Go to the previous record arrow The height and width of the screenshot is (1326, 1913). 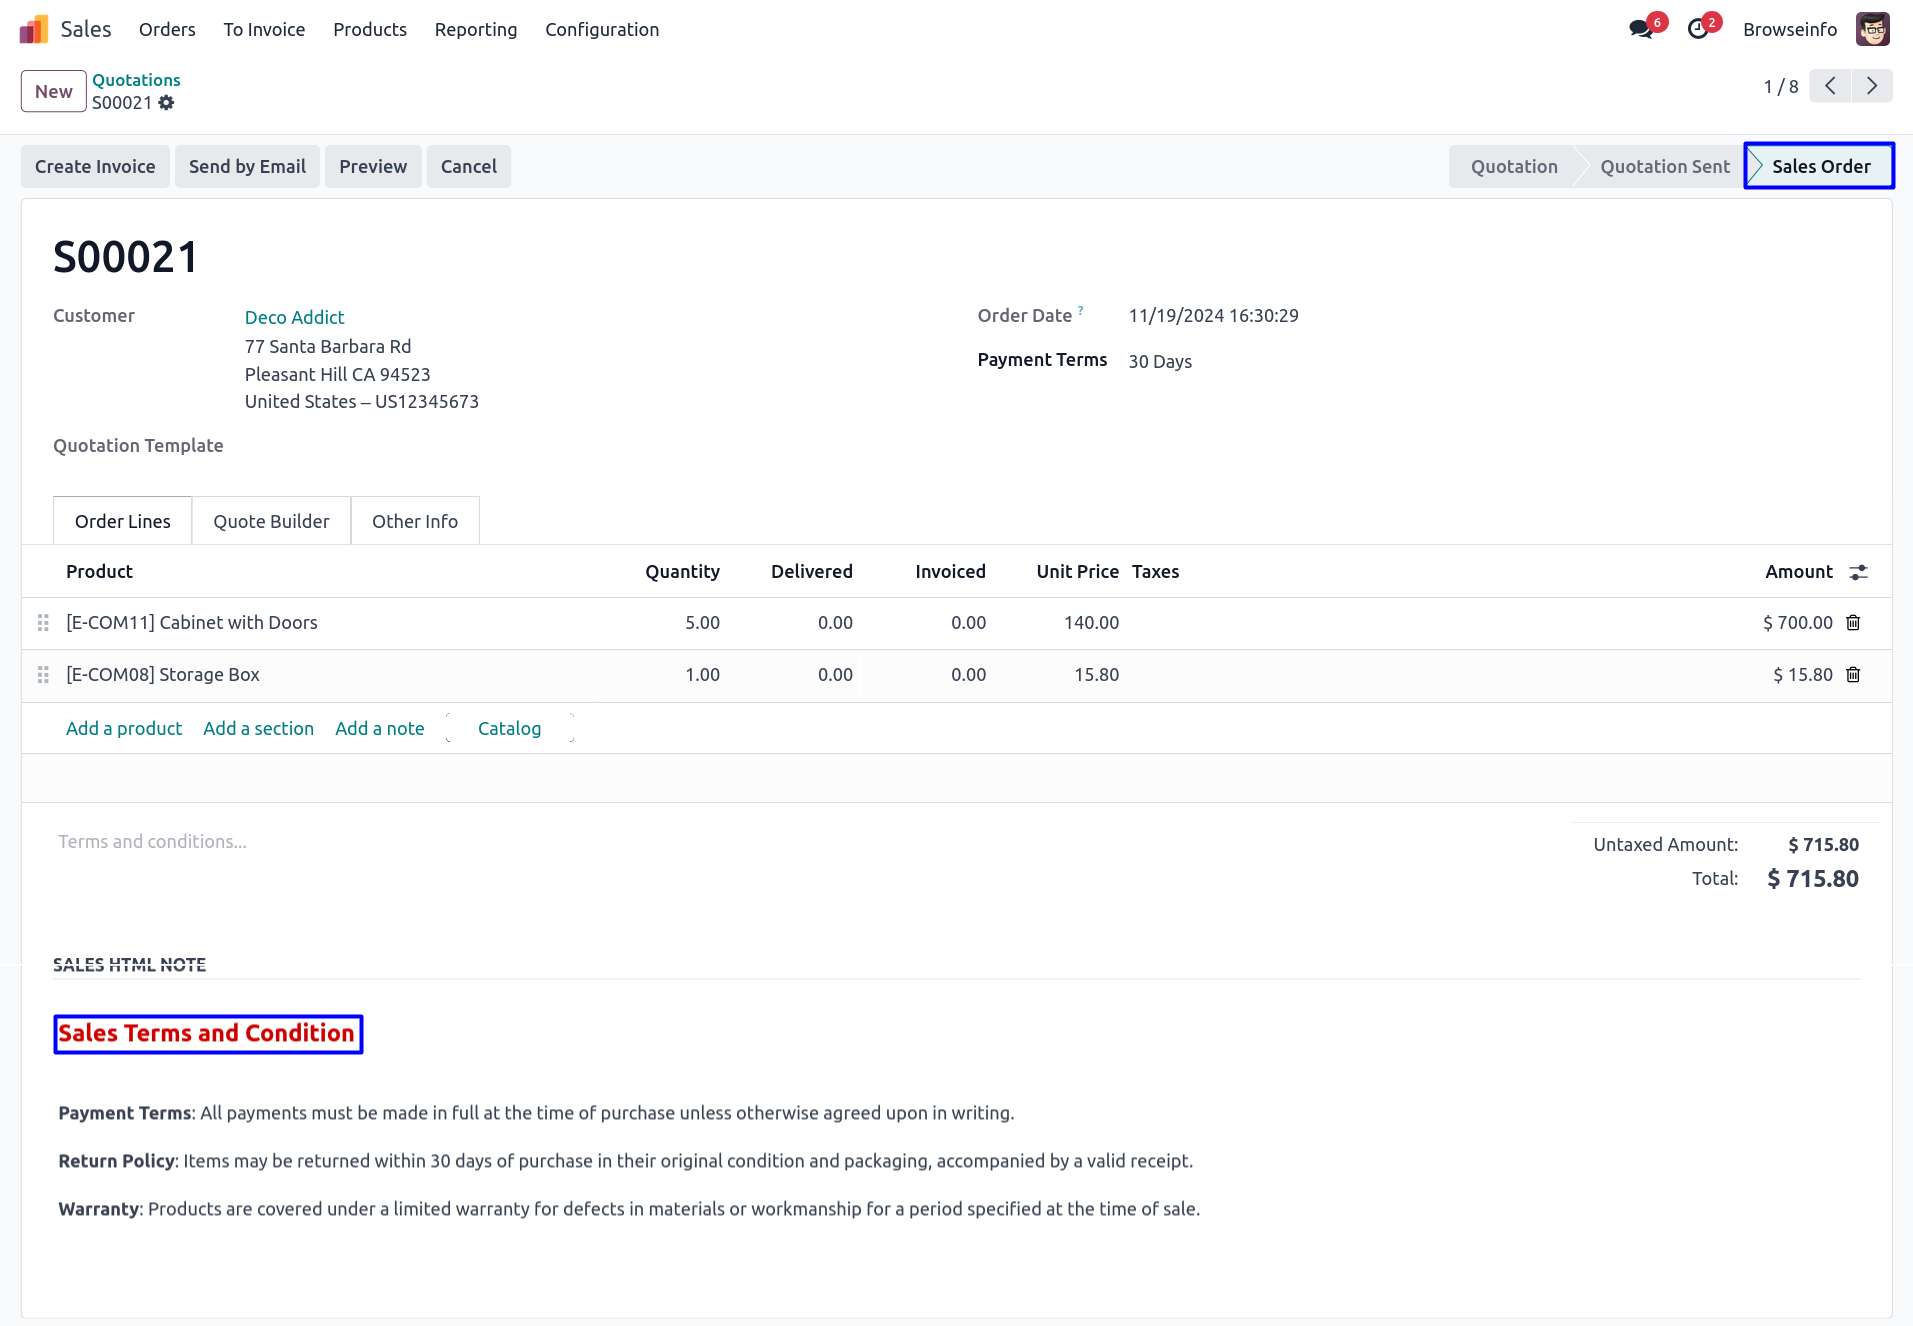[1830, 86]
